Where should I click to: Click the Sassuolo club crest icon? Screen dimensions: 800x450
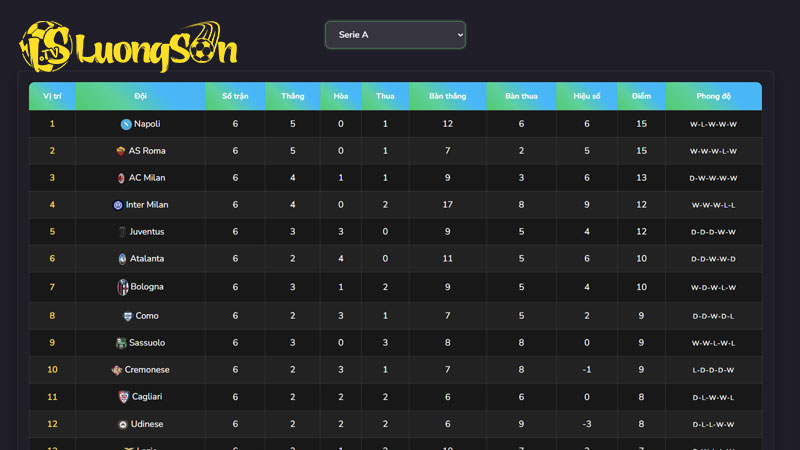click(x=121, y=343)
